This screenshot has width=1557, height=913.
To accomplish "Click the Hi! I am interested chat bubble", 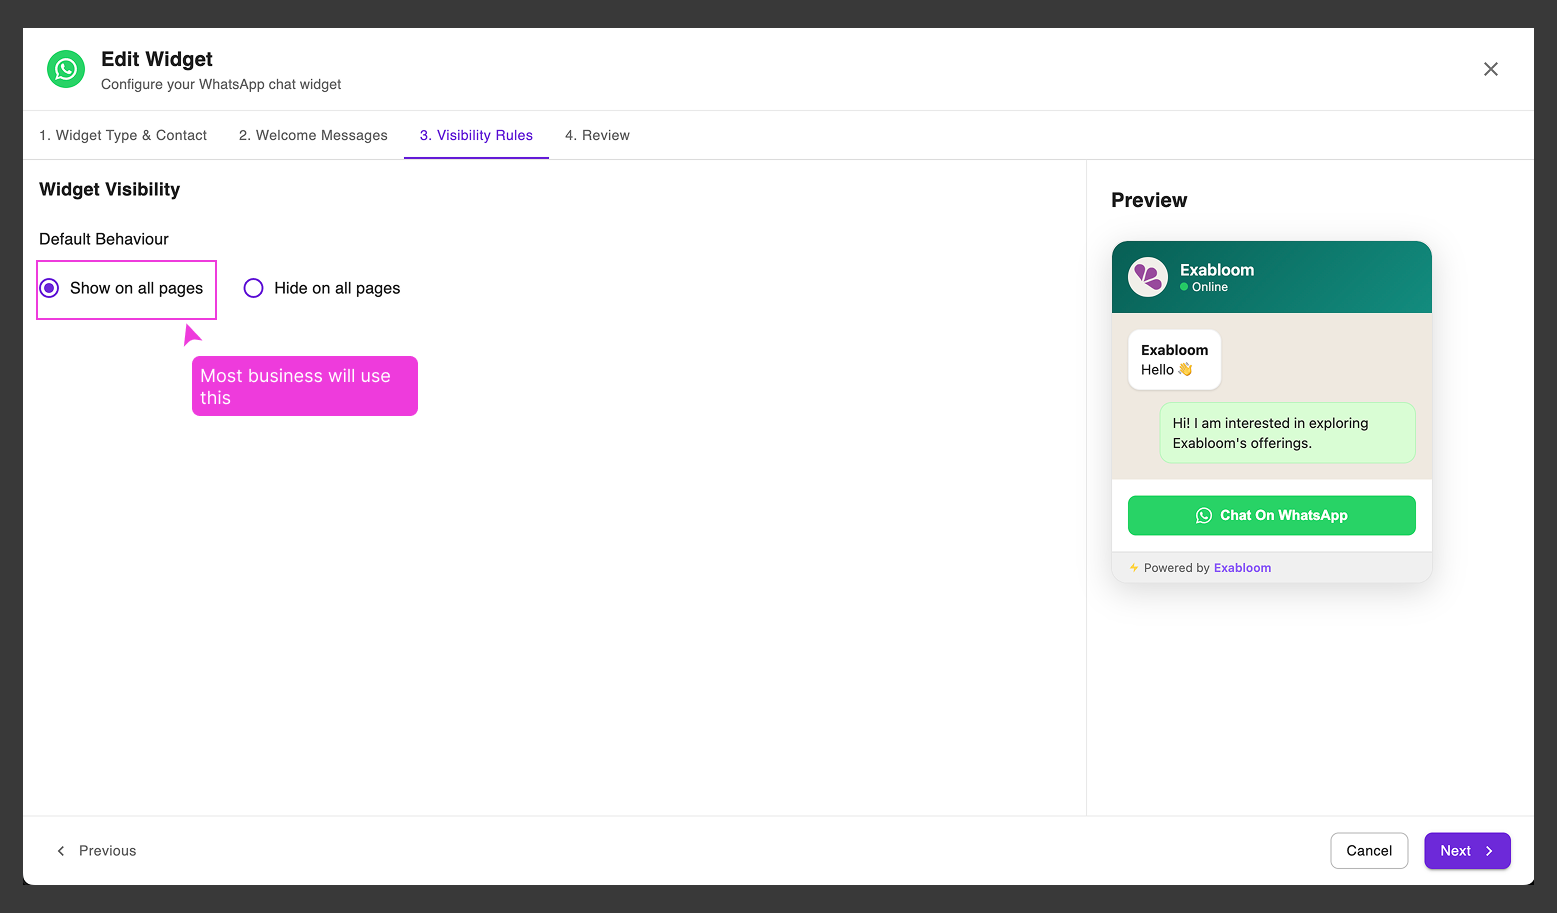I will point(1286,432).
